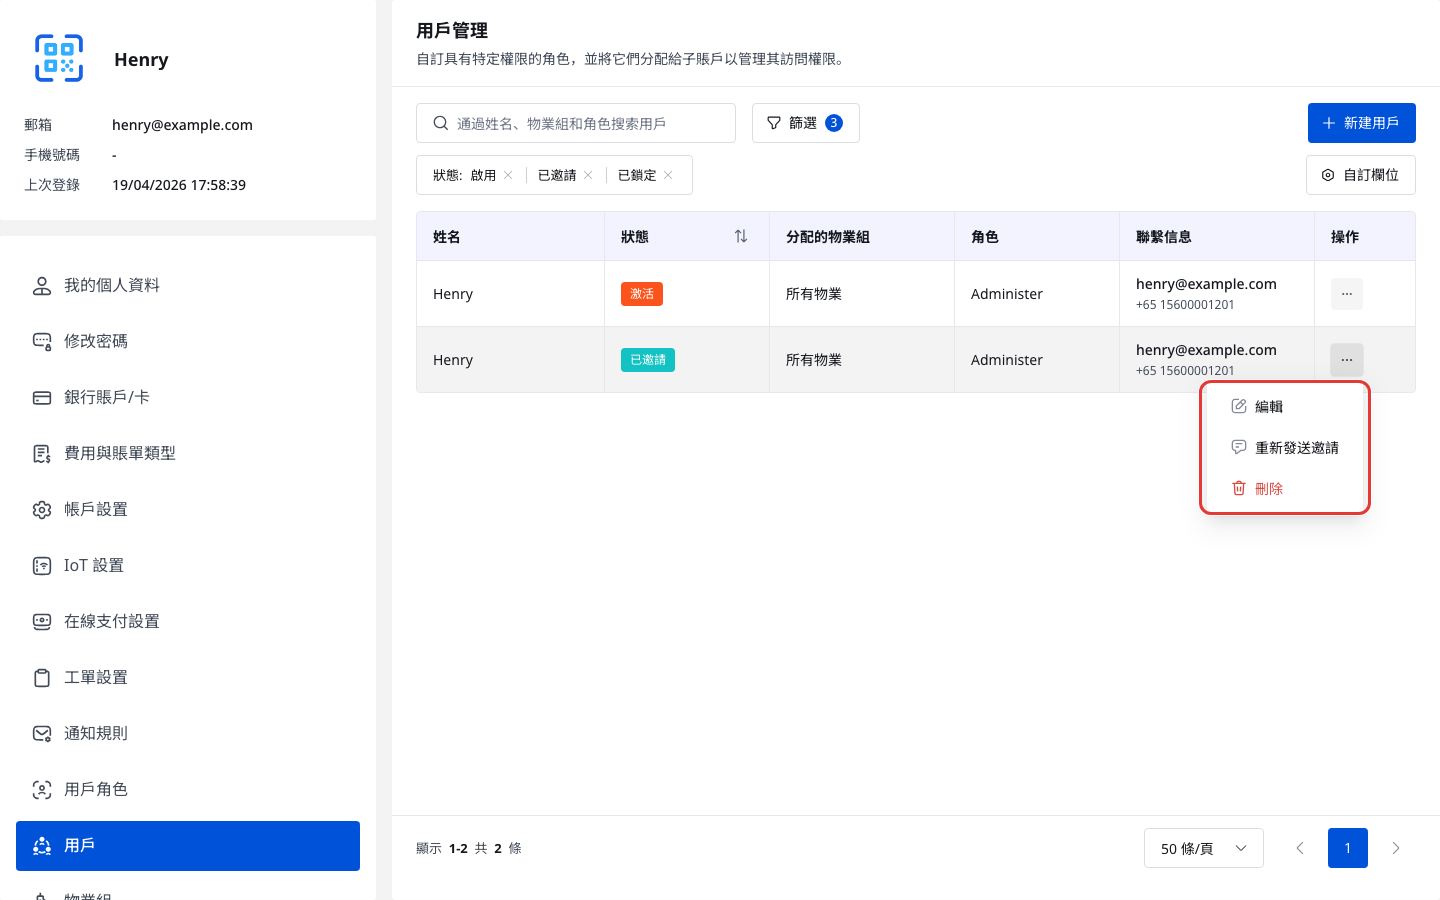Viewport: 1440px width, 900px height.
Task: Remove the 已鎖定 filter tag
Action: pos(668,175)
